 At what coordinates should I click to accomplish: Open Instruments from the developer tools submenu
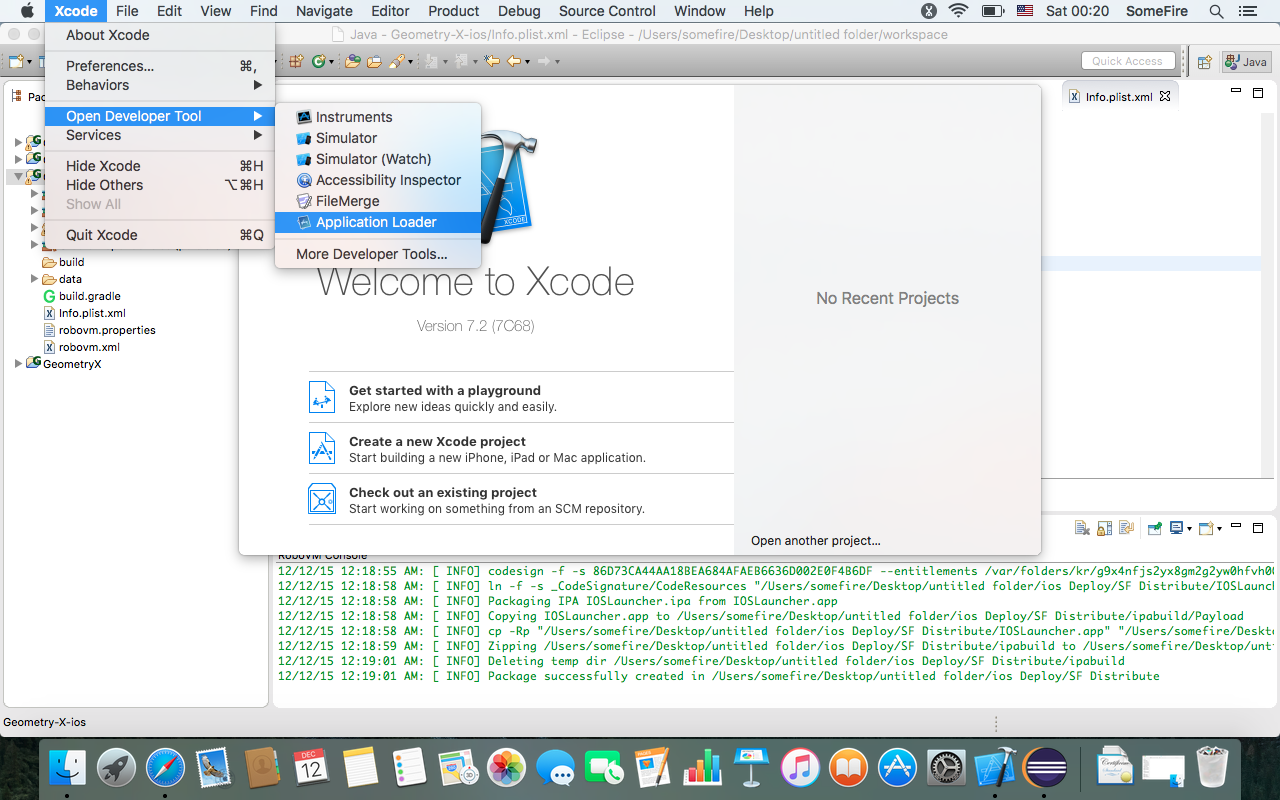click(x=378, y=117)
